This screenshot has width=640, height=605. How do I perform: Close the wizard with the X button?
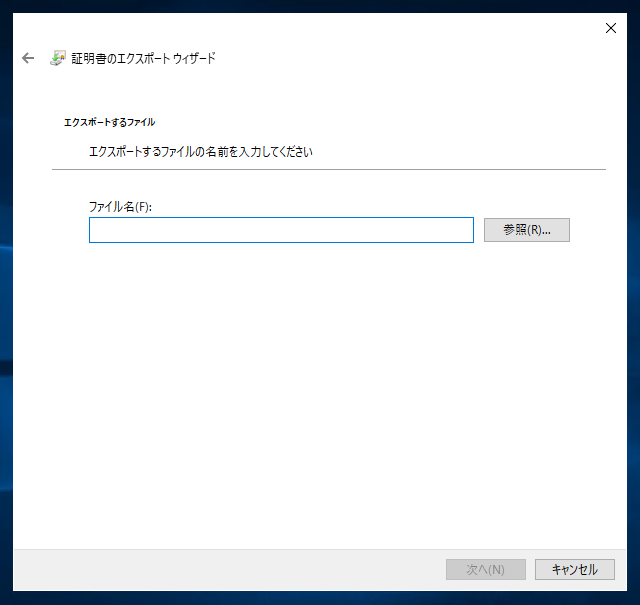(611, 28)
